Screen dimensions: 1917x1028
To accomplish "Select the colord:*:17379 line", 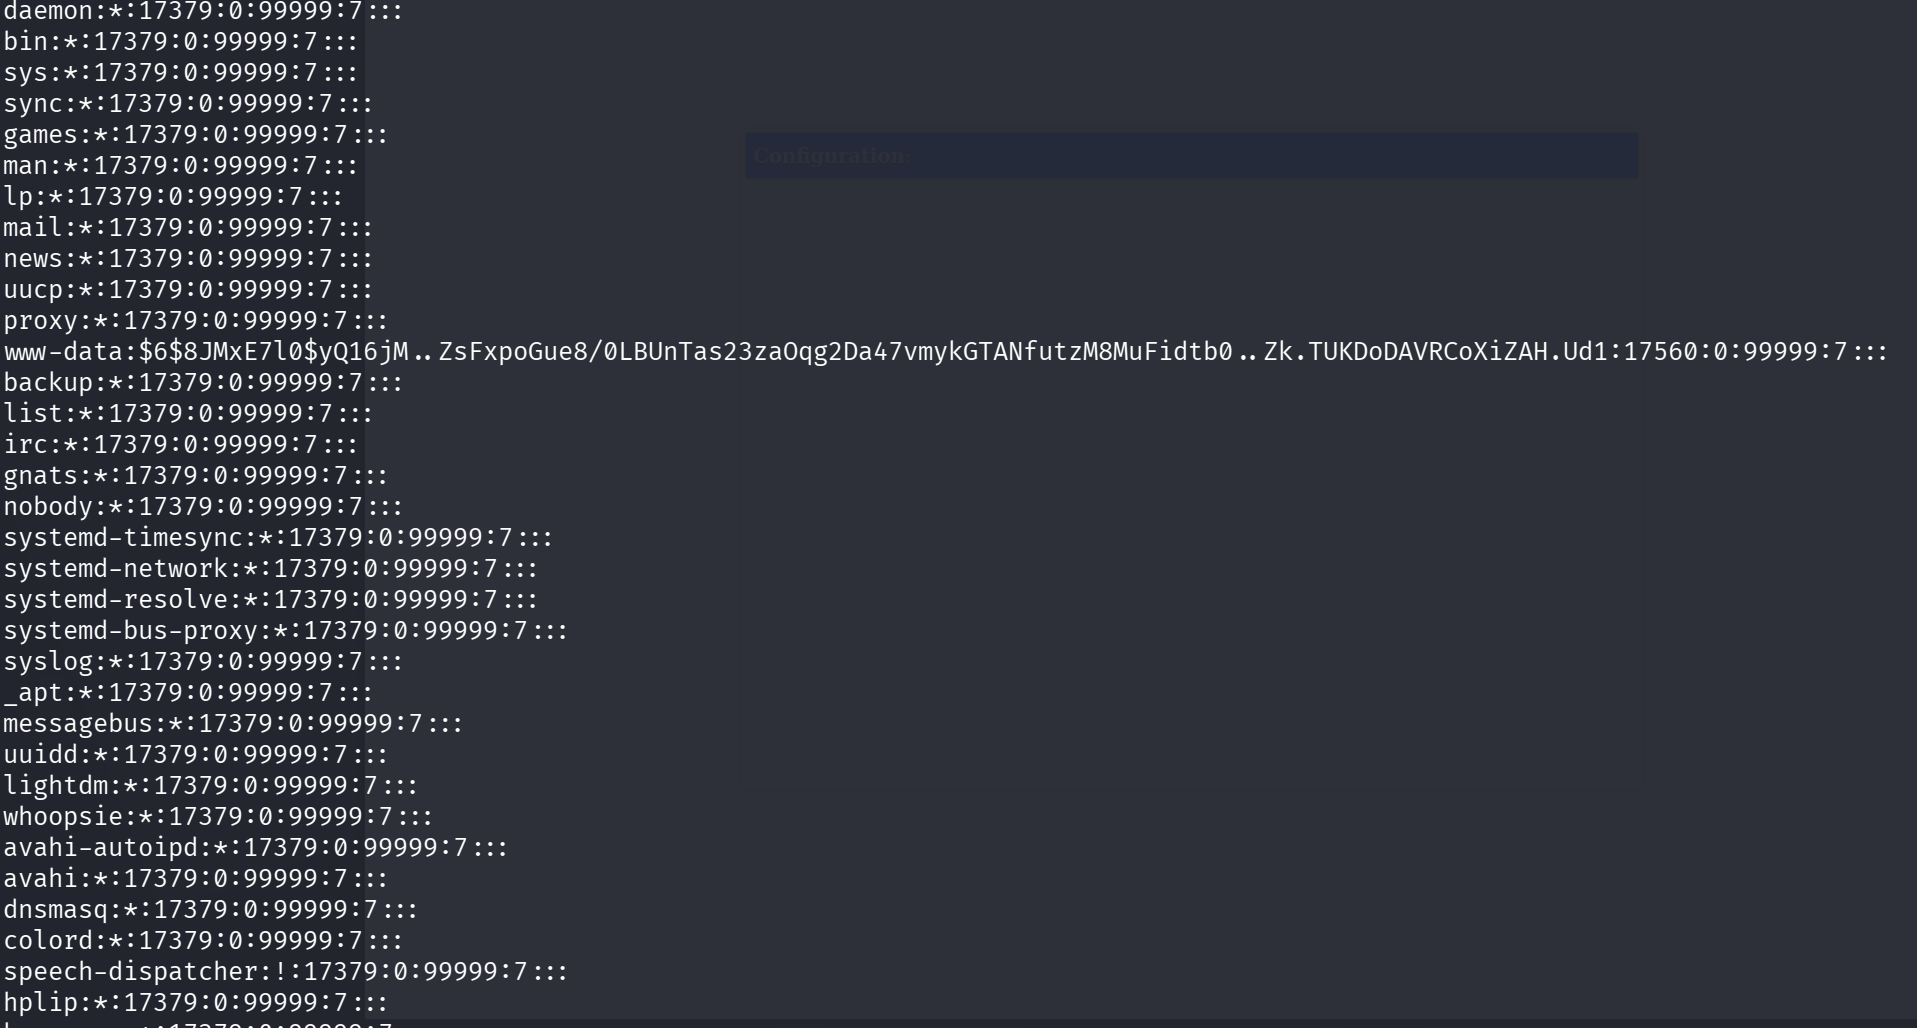I will tap(203, 941).
